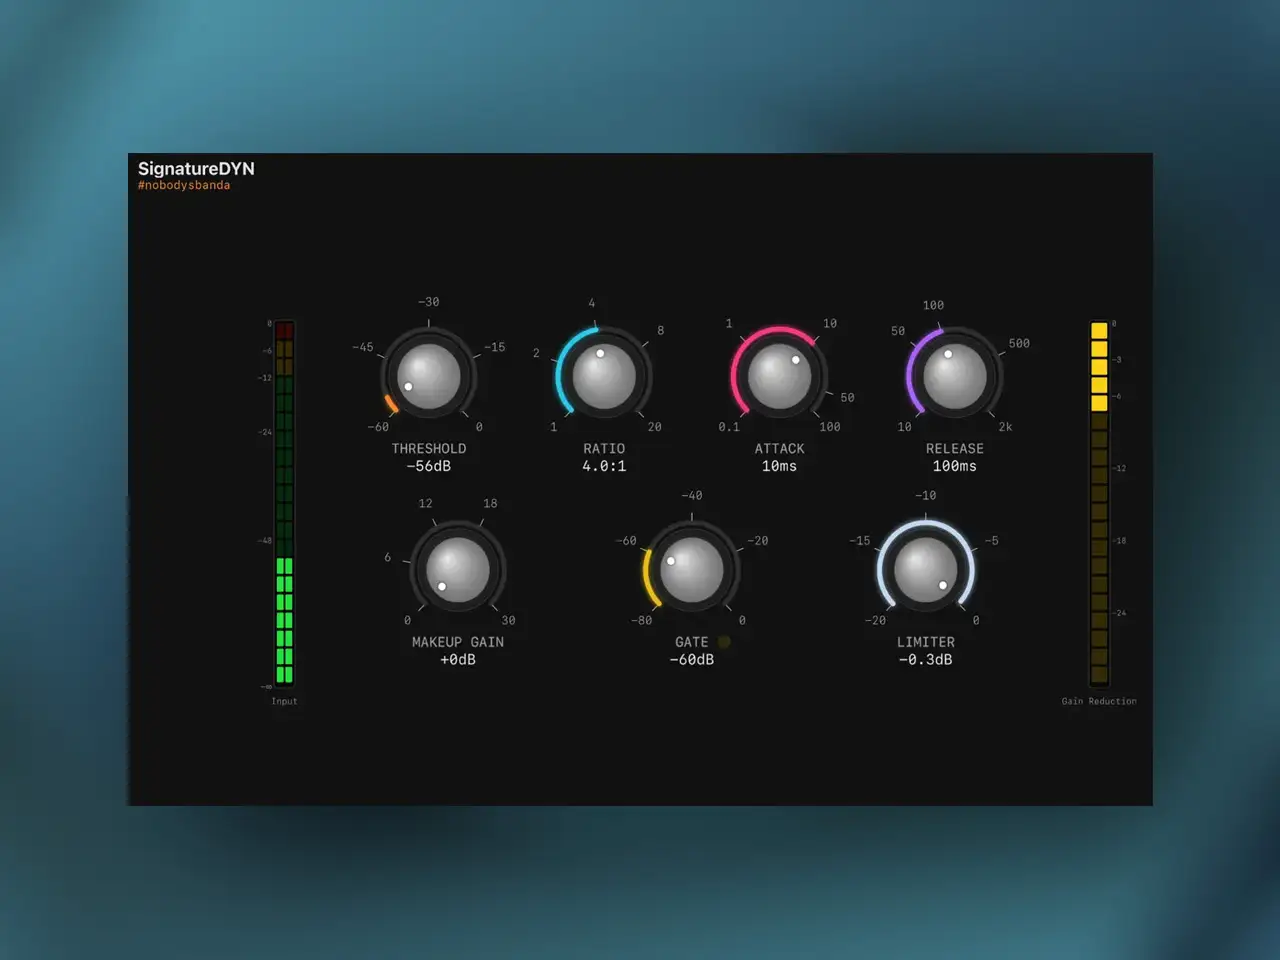1280x960 pixels.
Task: Click the MAKEUP GAIN label
Action: [x=458, y=642]
